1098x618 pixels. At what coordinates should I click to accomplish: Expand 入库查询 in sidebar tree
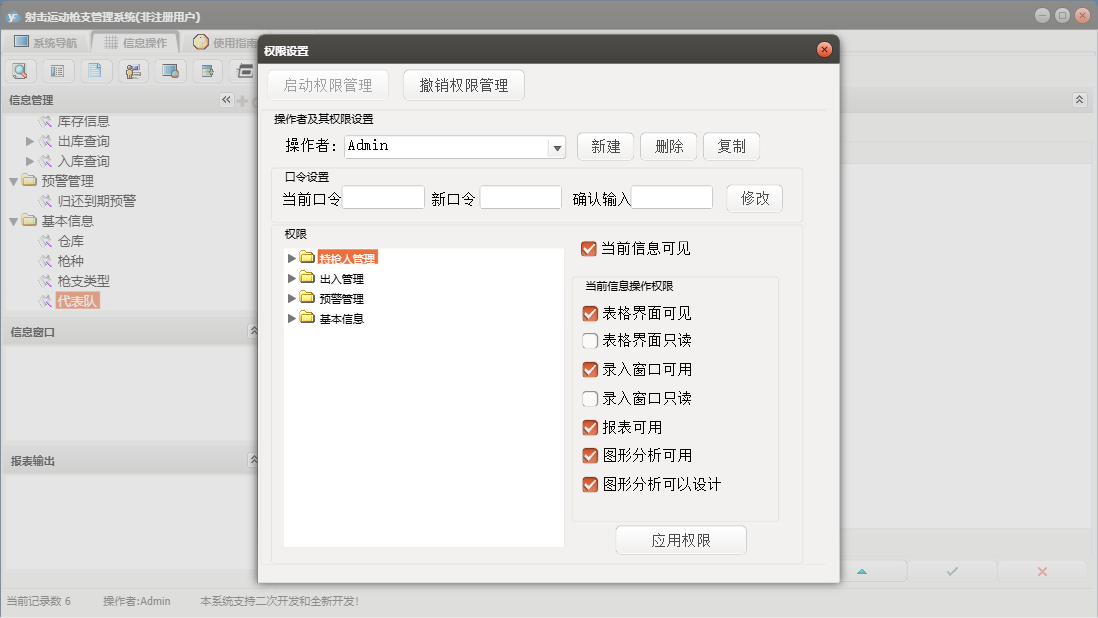coord(29,162)
